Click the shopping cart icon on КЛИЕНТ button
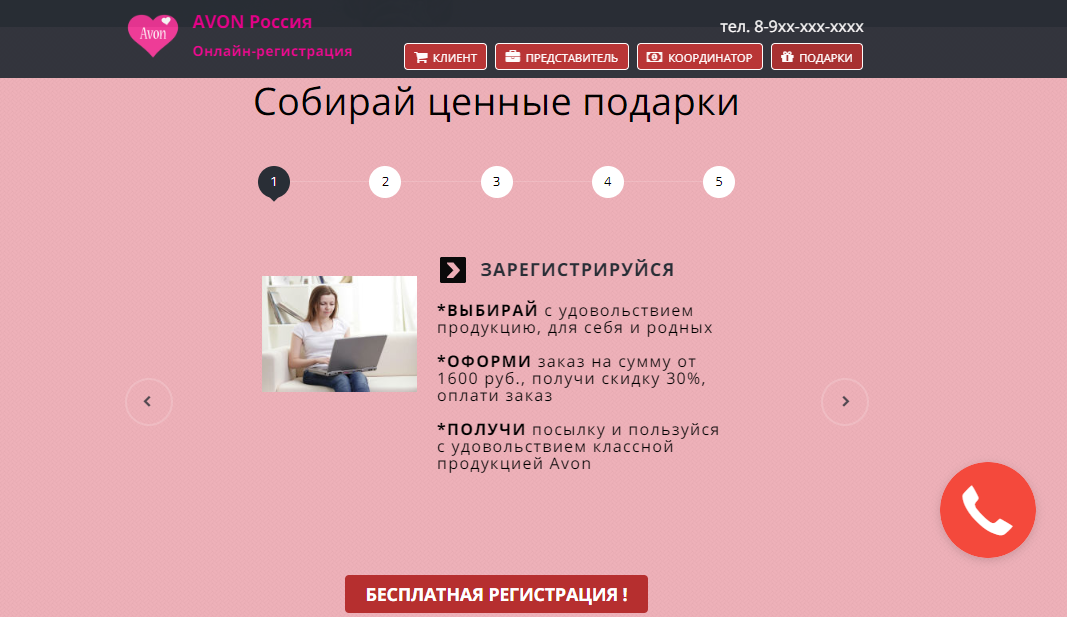1067x617 pixels. pos(421,57)
